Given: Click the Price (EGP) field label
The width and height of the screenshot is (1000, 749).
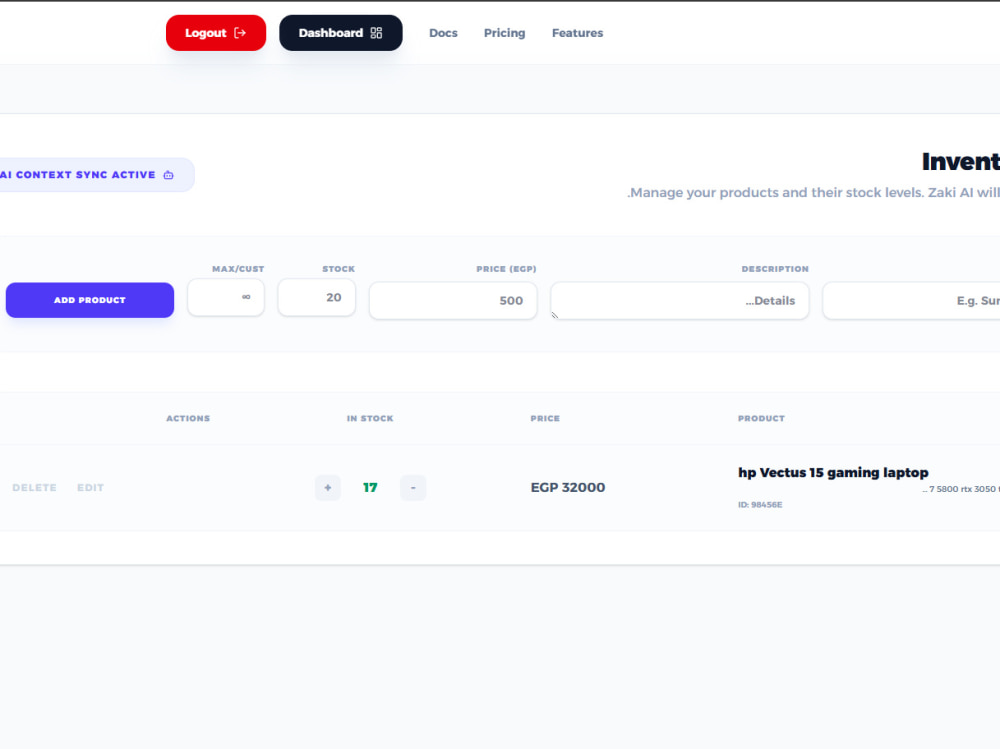Looking at the screenshot, I should pyautogui.click(x=506, y=269).
